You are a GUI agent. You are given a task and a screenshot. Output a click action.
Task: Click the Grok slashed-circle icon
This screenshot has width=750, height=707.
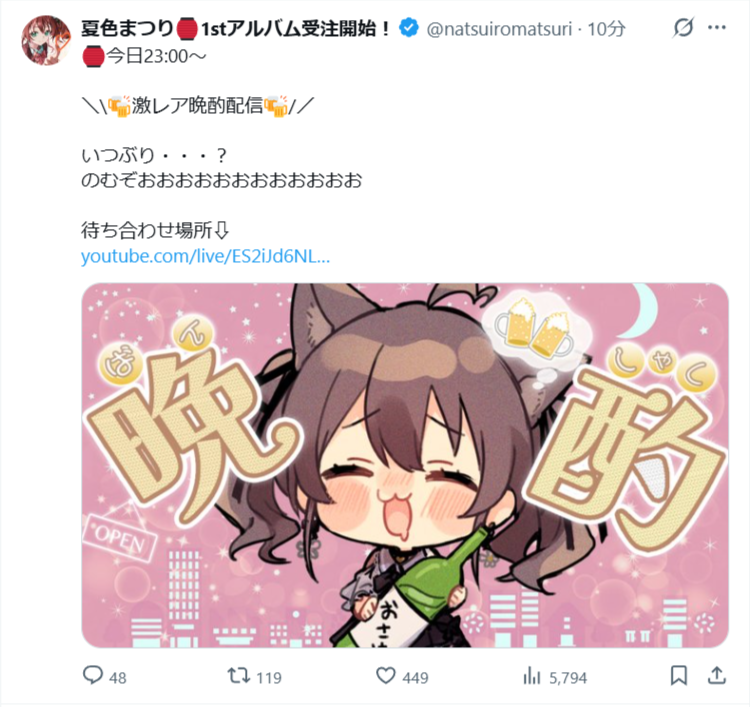pyautogui.click(x=683, y=28)
